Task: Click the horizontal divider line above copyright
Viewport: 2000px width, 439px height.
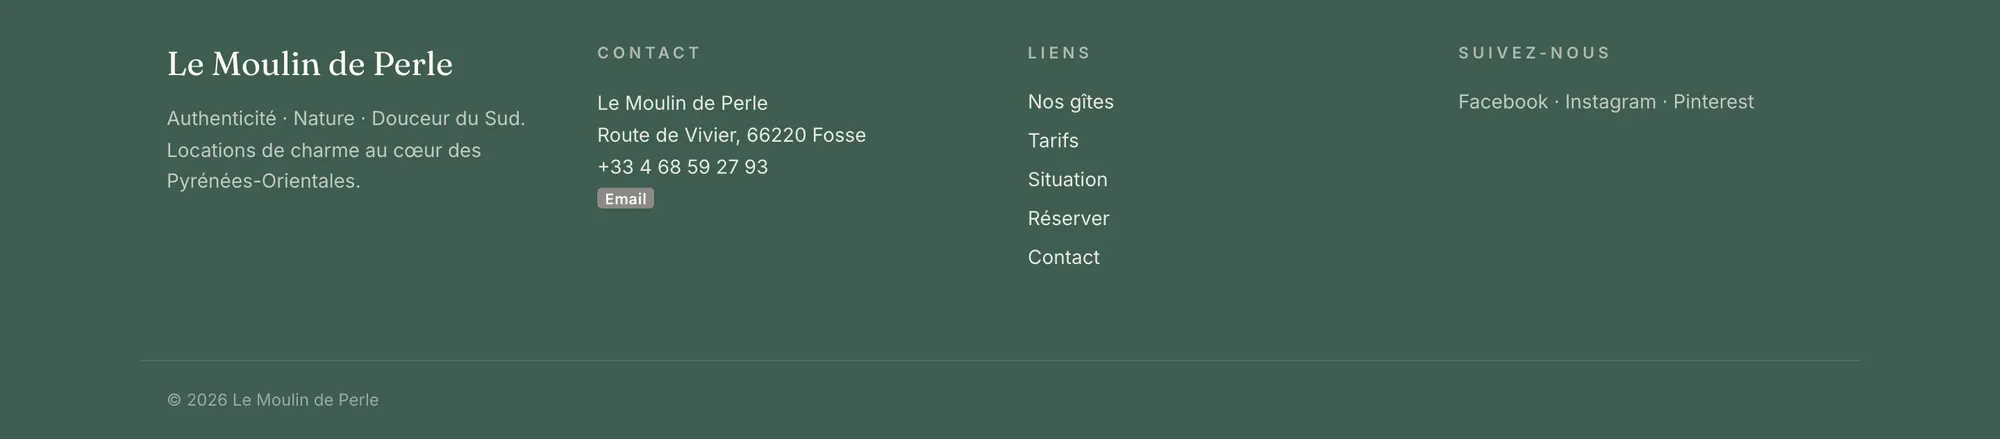Action: pos(1000,360)
